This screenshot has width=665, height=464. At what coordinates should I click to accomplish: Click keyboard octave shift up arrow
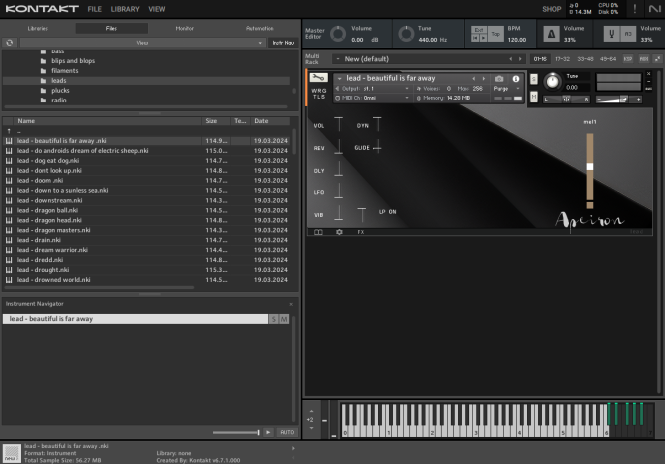point(311,411)
